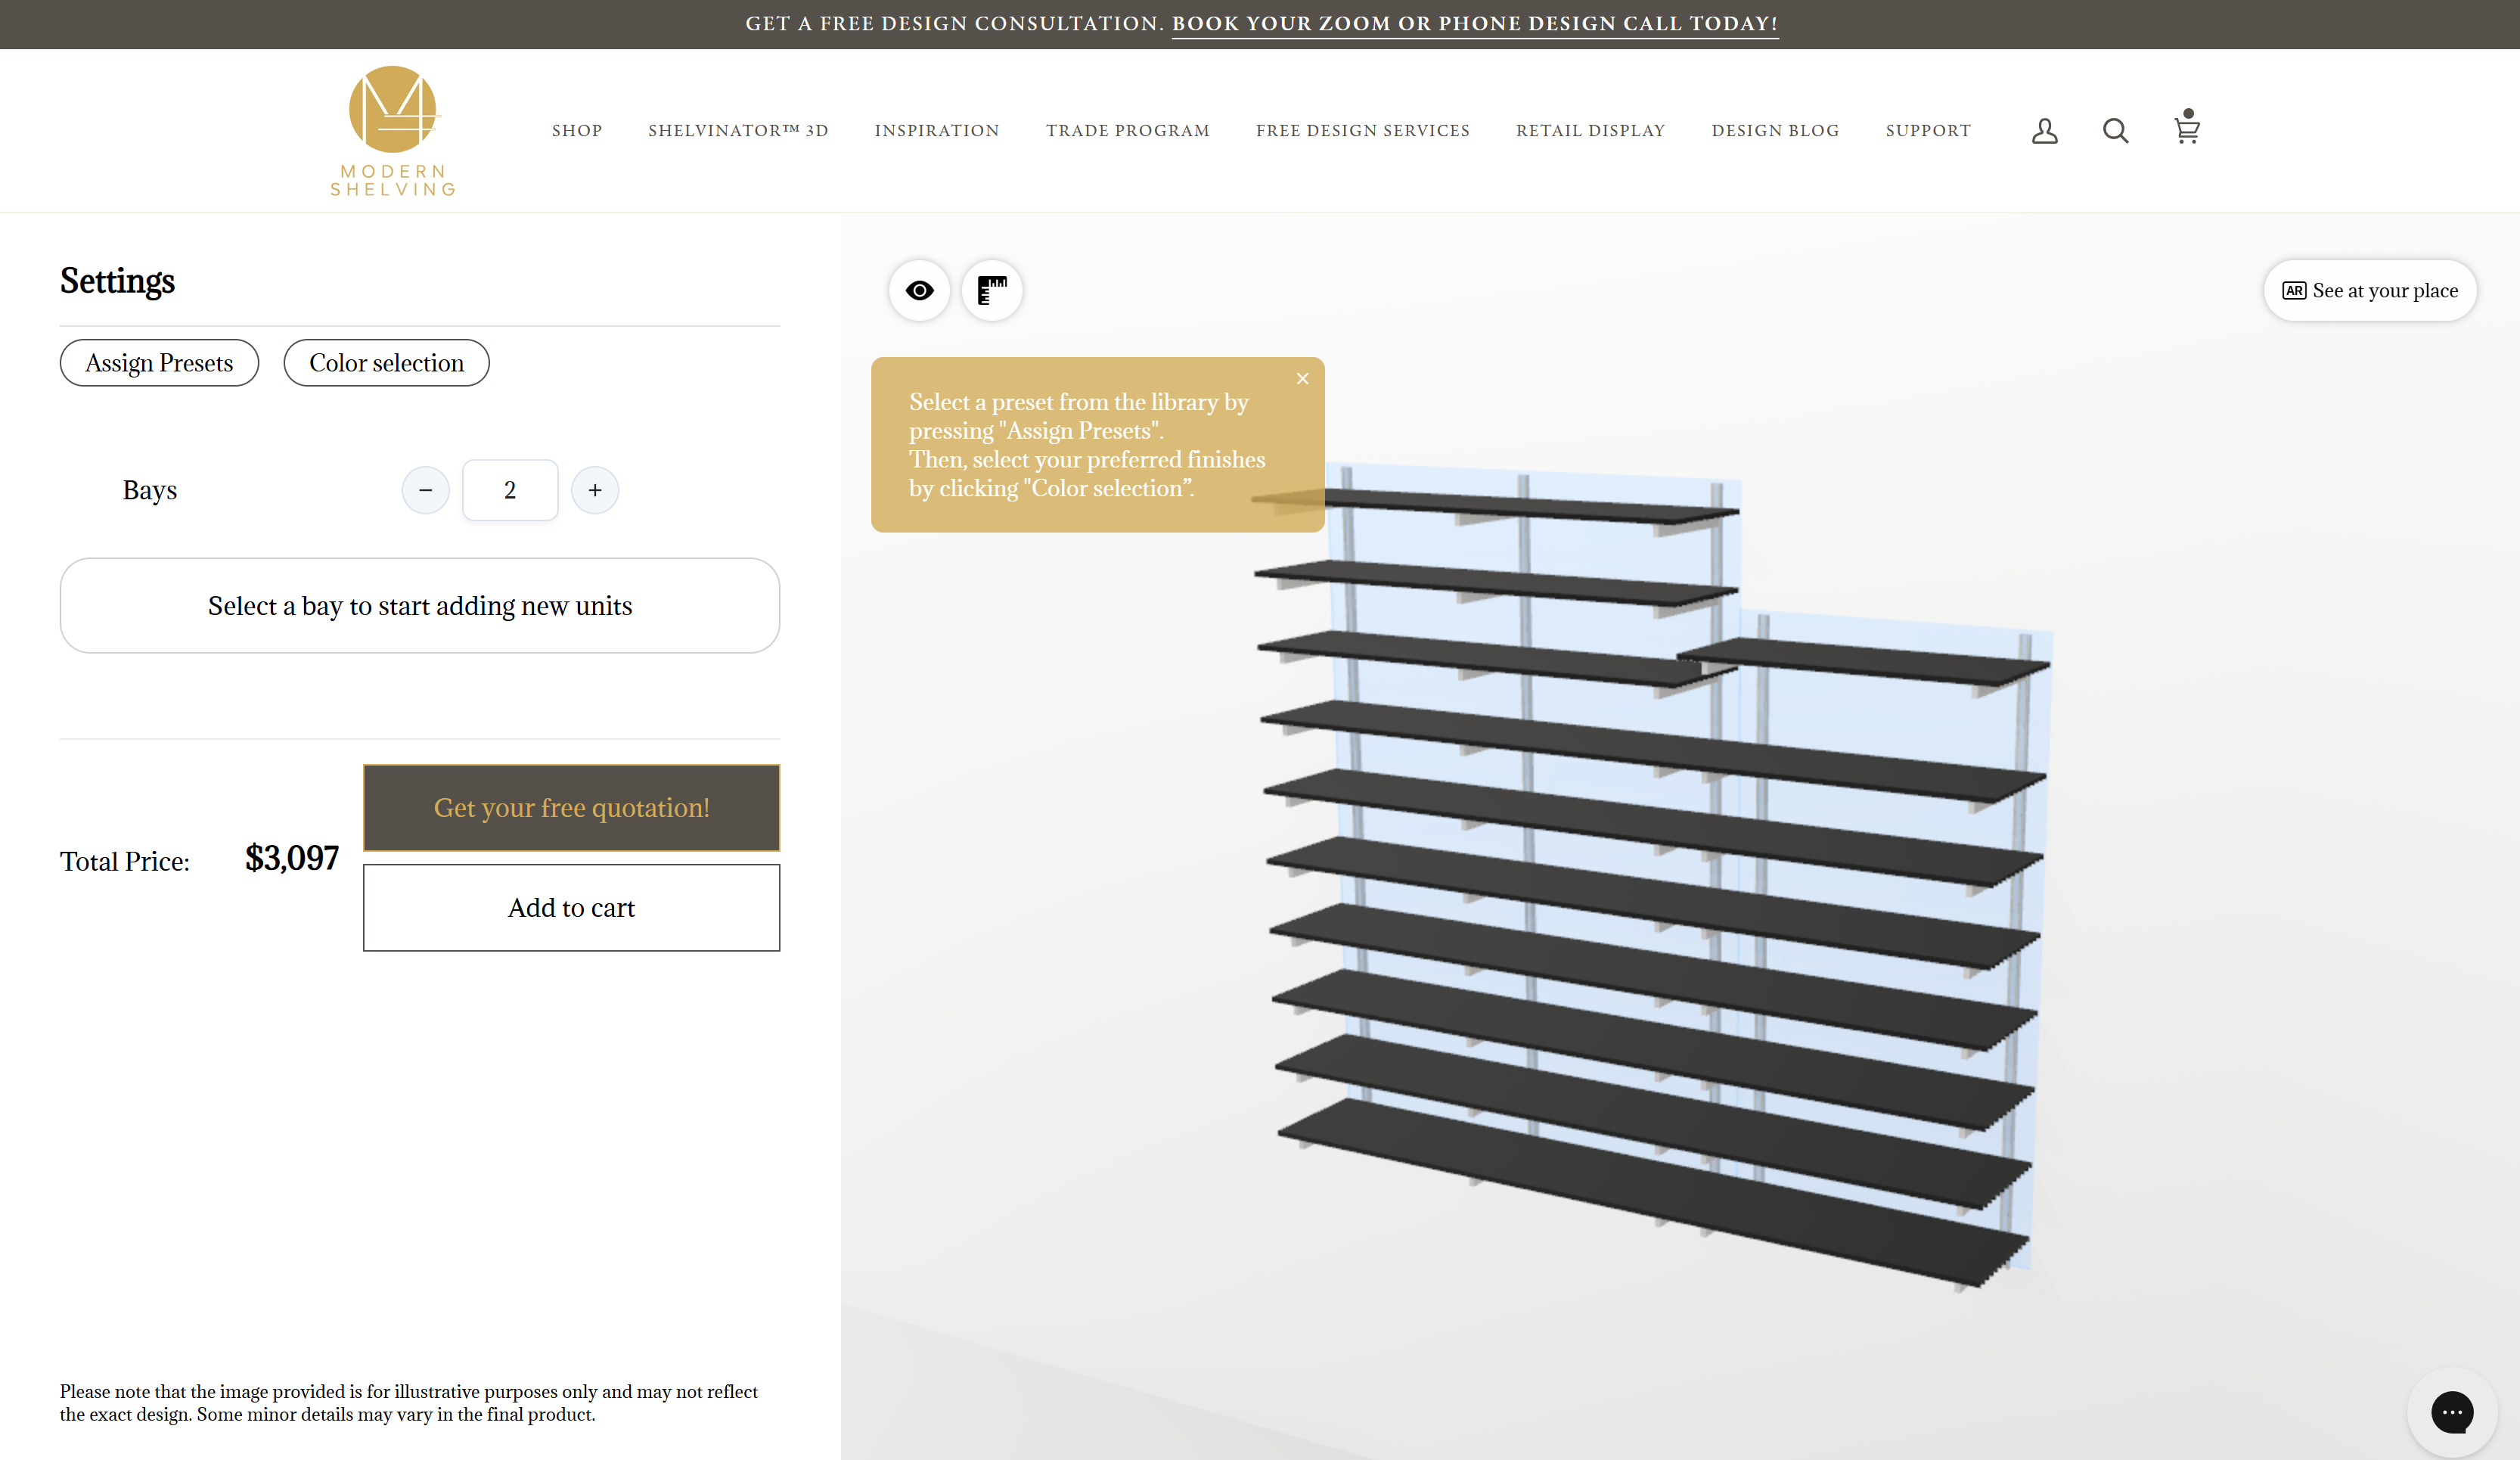Open the chat bubble widget

point(2451,1412)
